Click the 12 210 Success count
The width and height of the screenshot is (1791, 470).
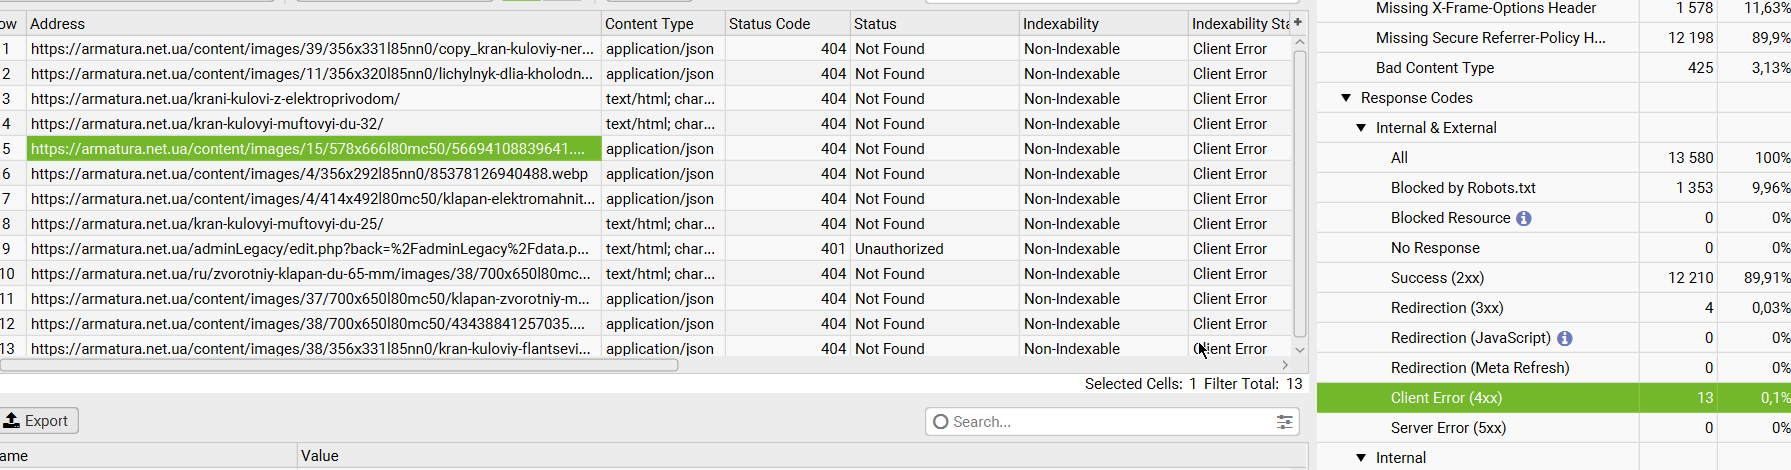(1690, 278)
